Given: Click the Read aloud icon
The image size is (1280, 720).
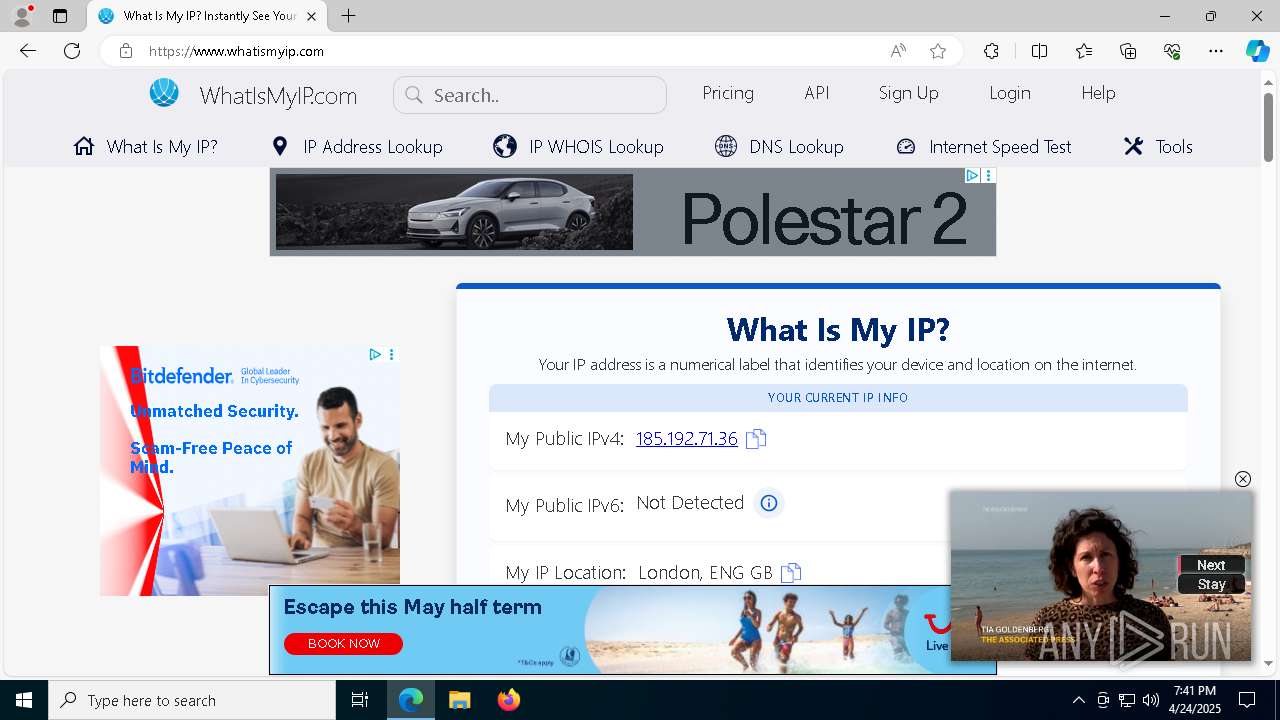Looking at the screenshot, I should [x=898, y=51].
